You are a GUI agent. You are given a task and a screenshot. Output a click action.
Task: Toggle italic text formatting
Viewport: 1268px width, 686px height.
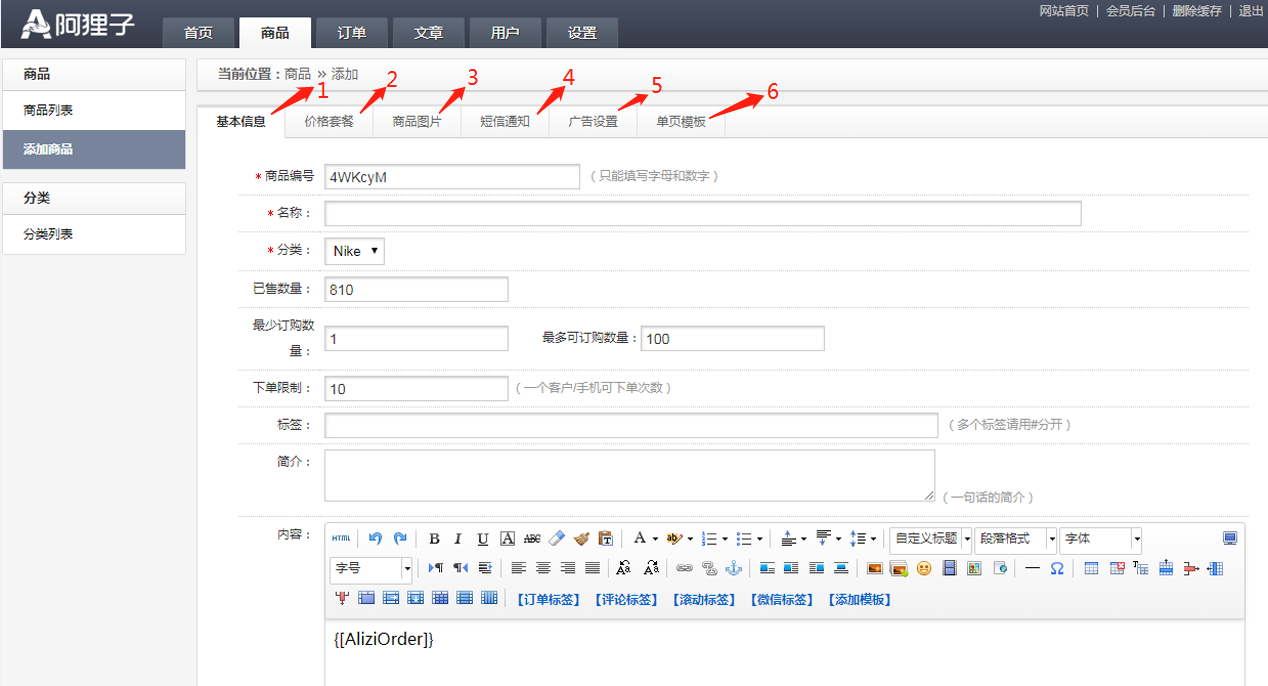coord(458,539)
